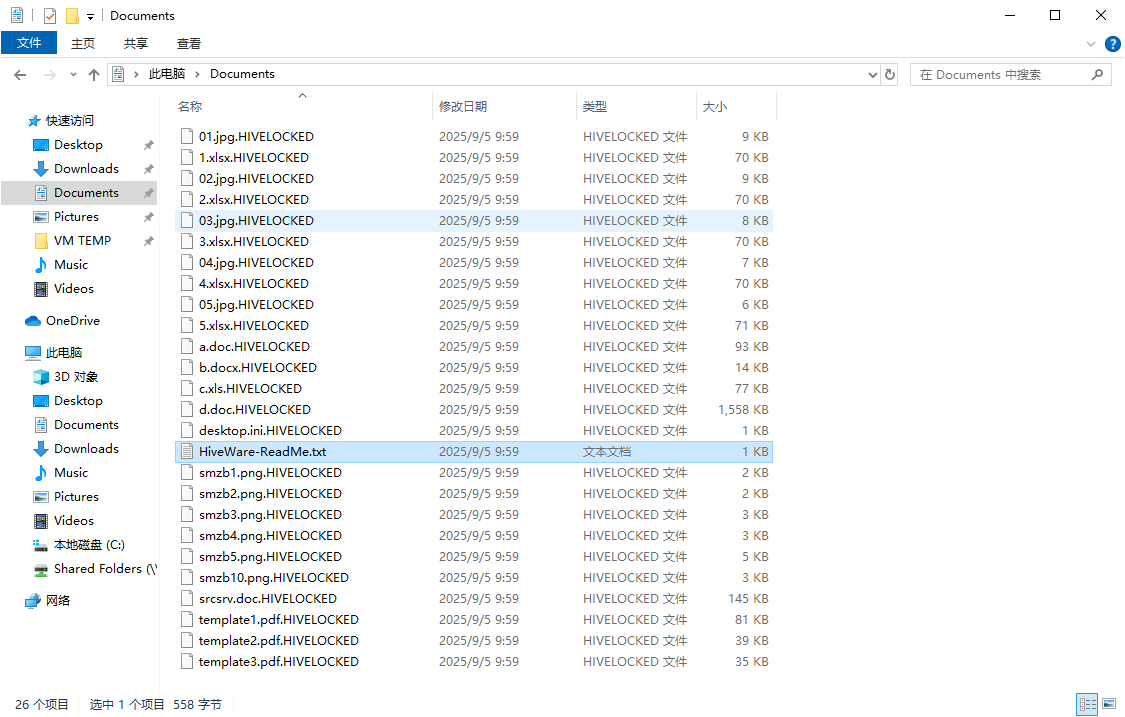Select HiveWare-ReadMe.txt file
1125x717 pixels.
[262, 452]
